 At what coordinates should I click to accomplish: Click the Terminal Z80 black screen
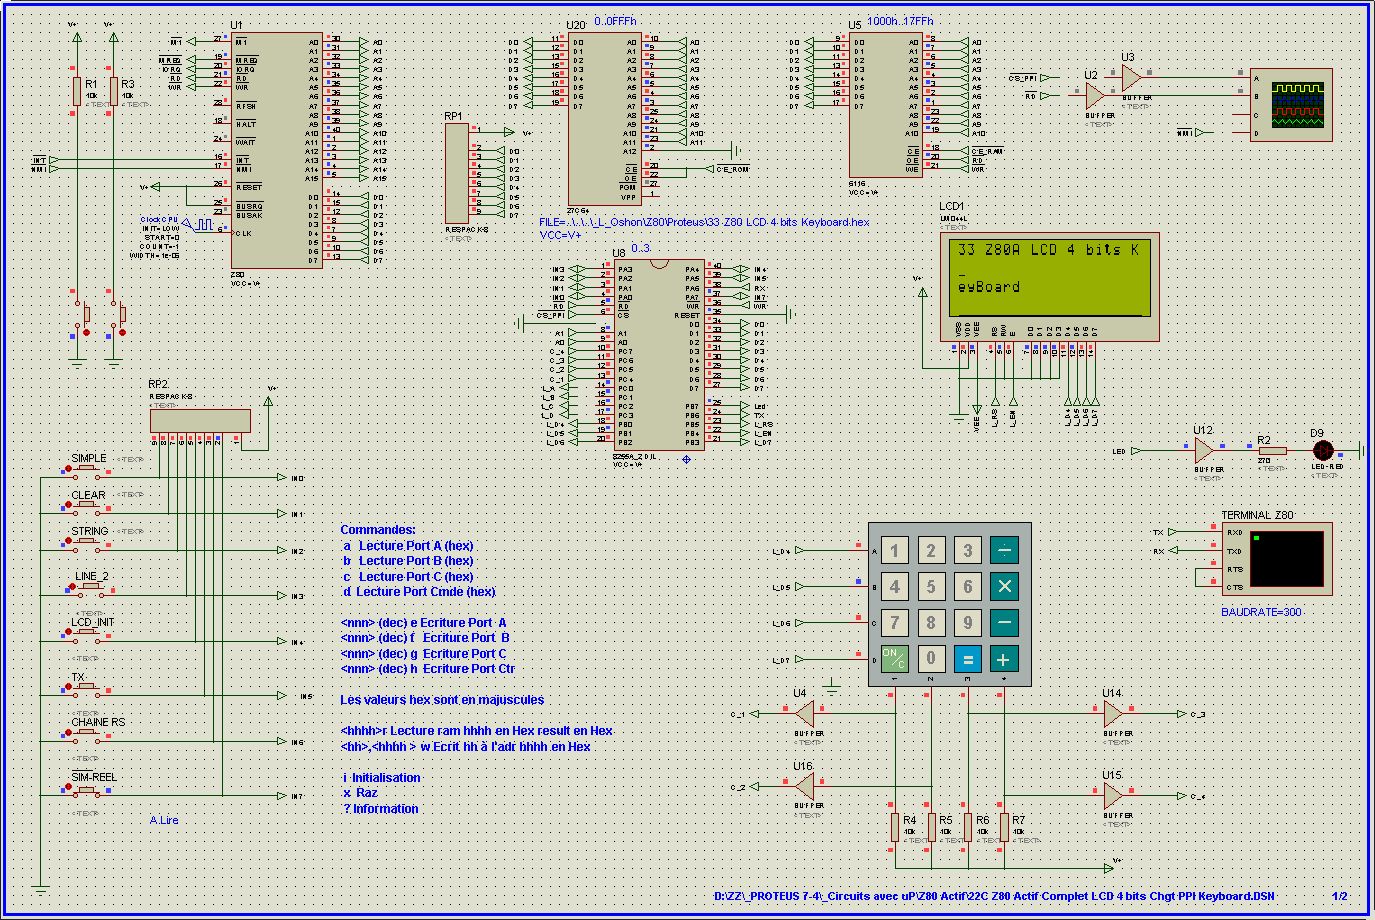tap(1286, 558)
